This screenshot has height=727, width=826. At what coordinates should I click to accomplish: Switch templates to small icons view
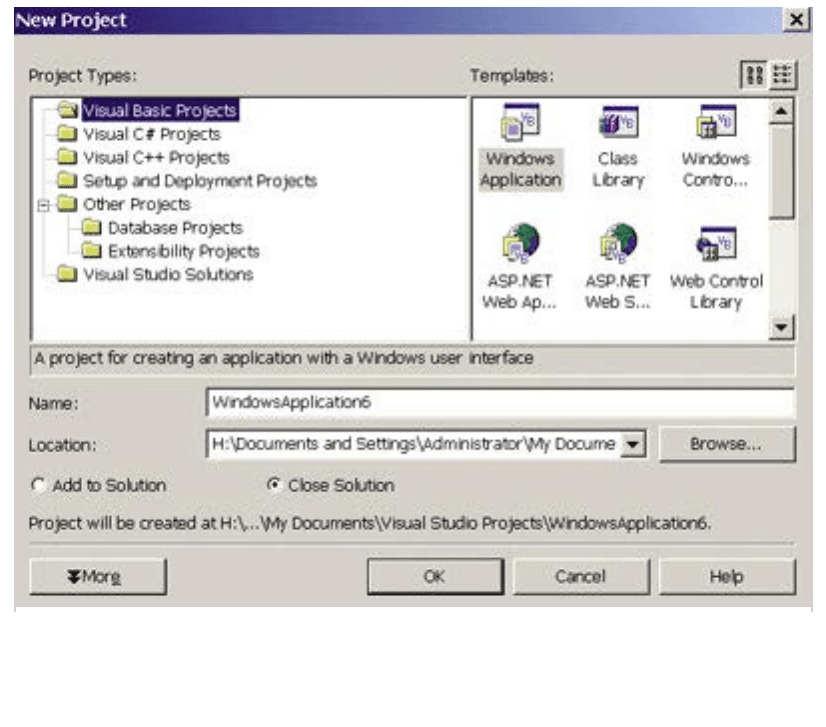tap(783, 75)
